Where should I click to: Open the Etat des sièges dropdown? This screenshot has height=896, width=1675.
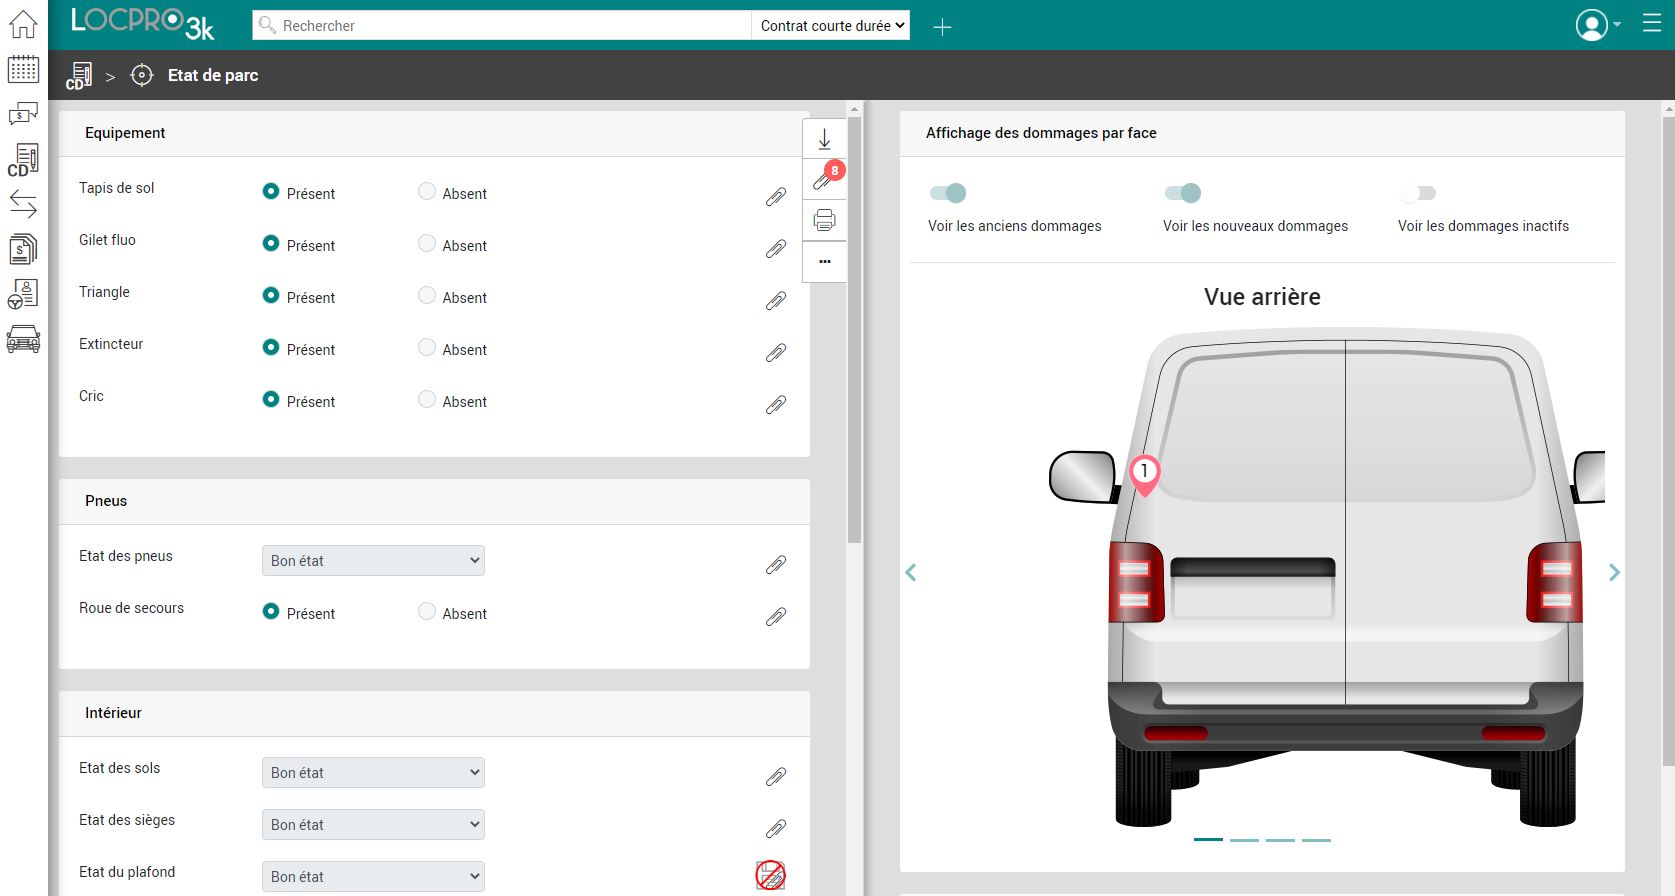[x=373, y=824]
